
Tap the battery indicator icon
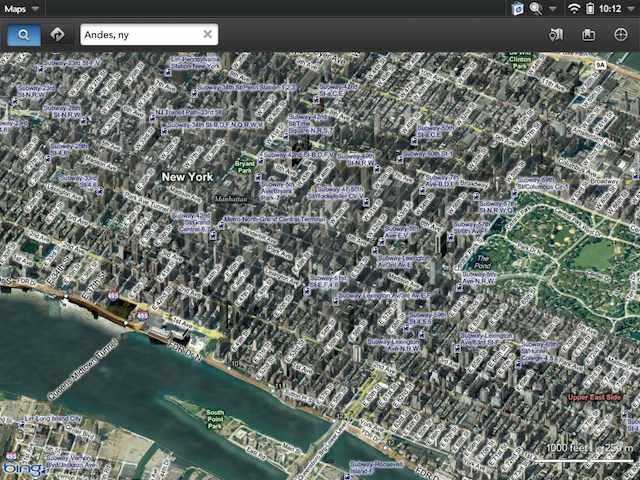(x=590, y=9)
